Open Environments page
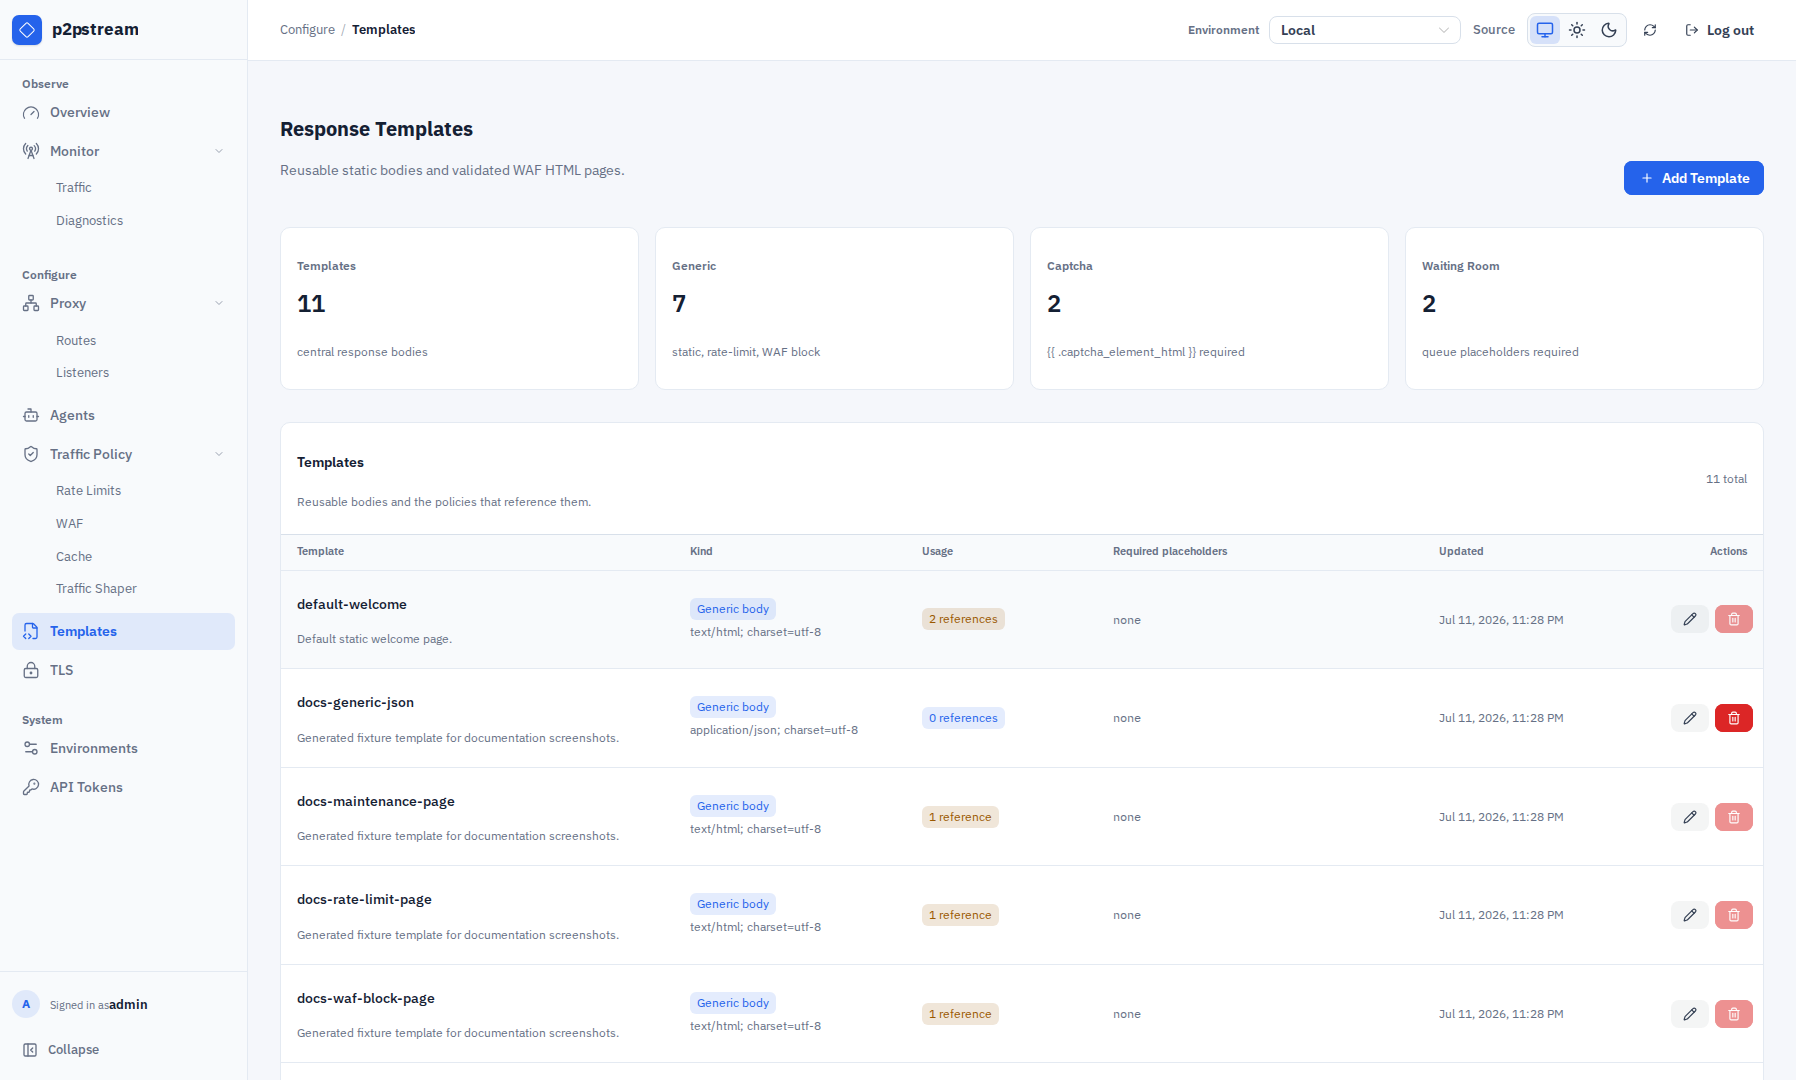This screenshot has height=1080, width=1796. (x=123, y=748)
